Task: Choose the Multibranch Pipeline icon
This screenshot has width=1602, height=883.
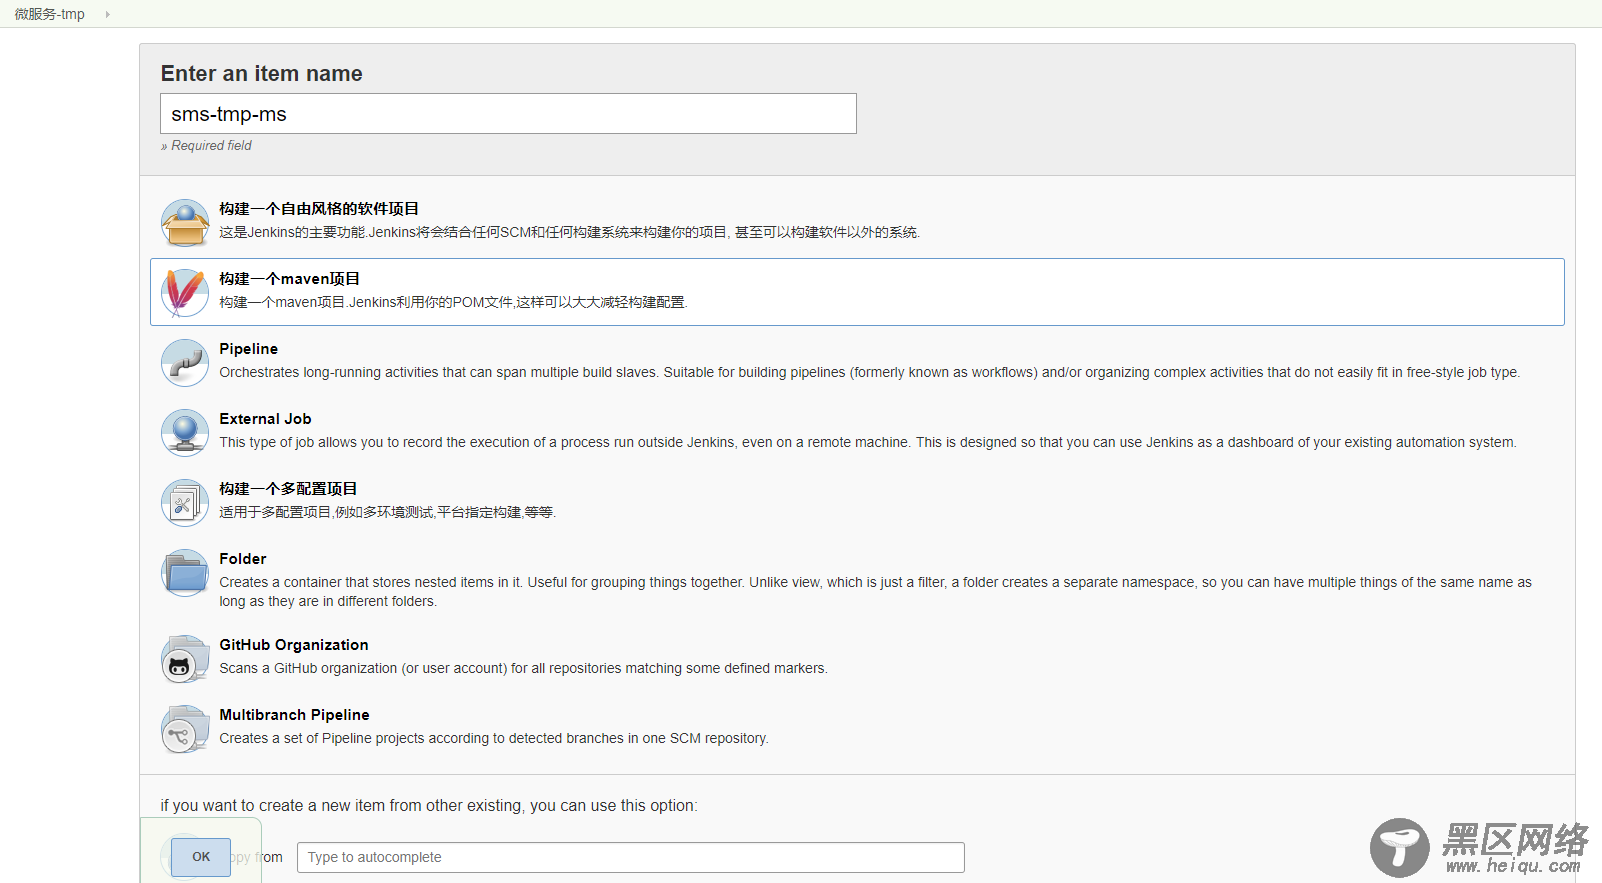Action: click(185, 728)
